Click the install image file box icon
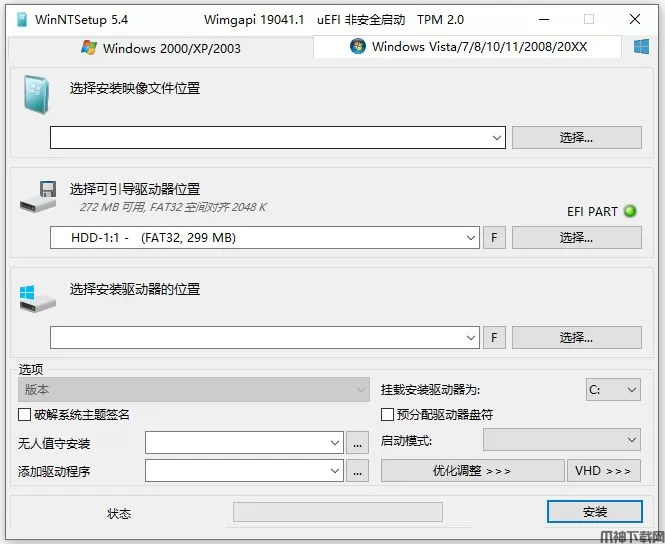 pyautogui.click(x=36, y=95)
